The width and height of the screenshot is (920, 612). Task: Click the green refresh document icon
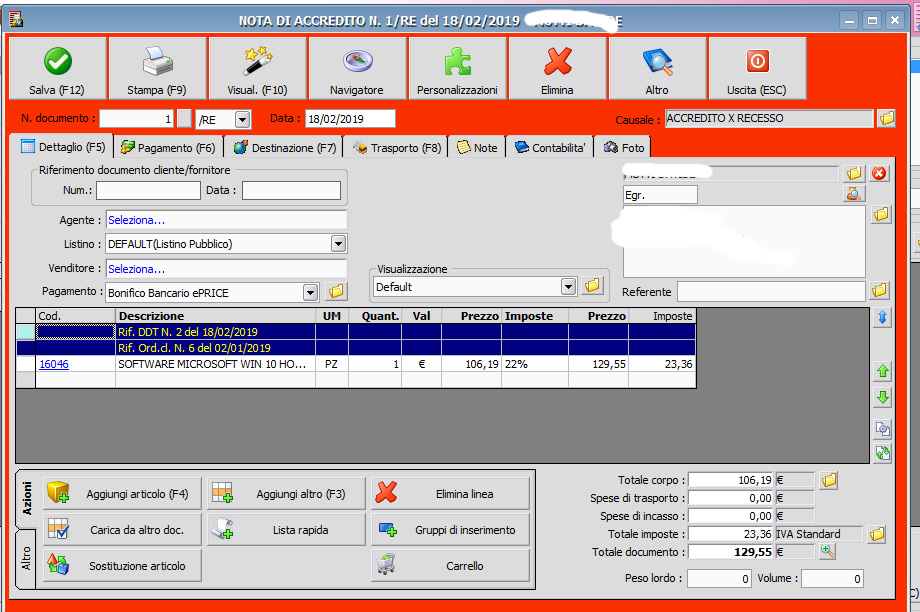point(882,453)
